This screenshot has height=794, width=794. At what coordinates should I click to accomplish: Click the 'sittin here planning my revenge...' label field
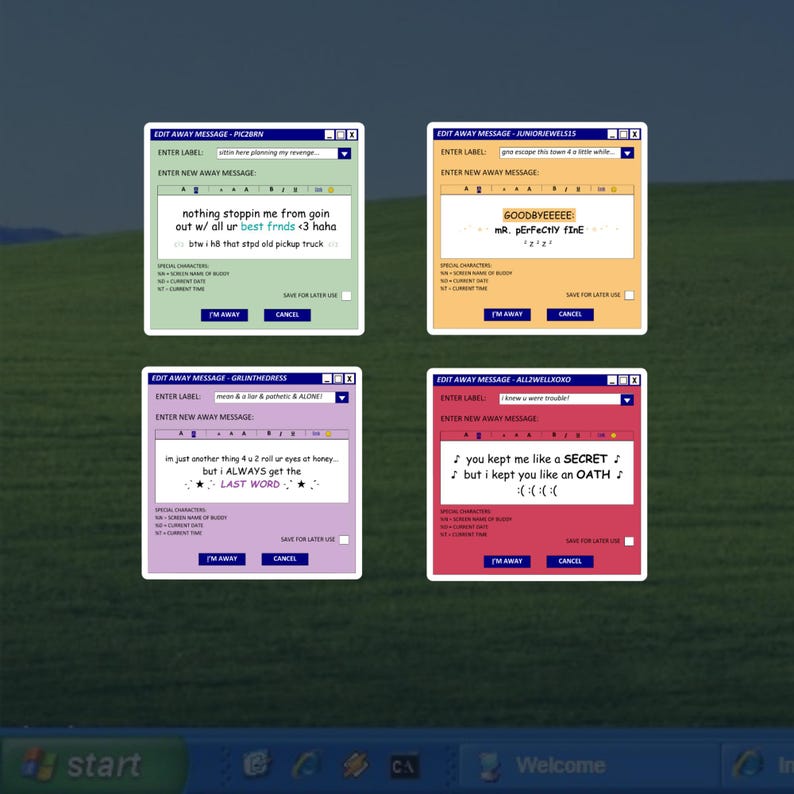[x=277, y=153]
